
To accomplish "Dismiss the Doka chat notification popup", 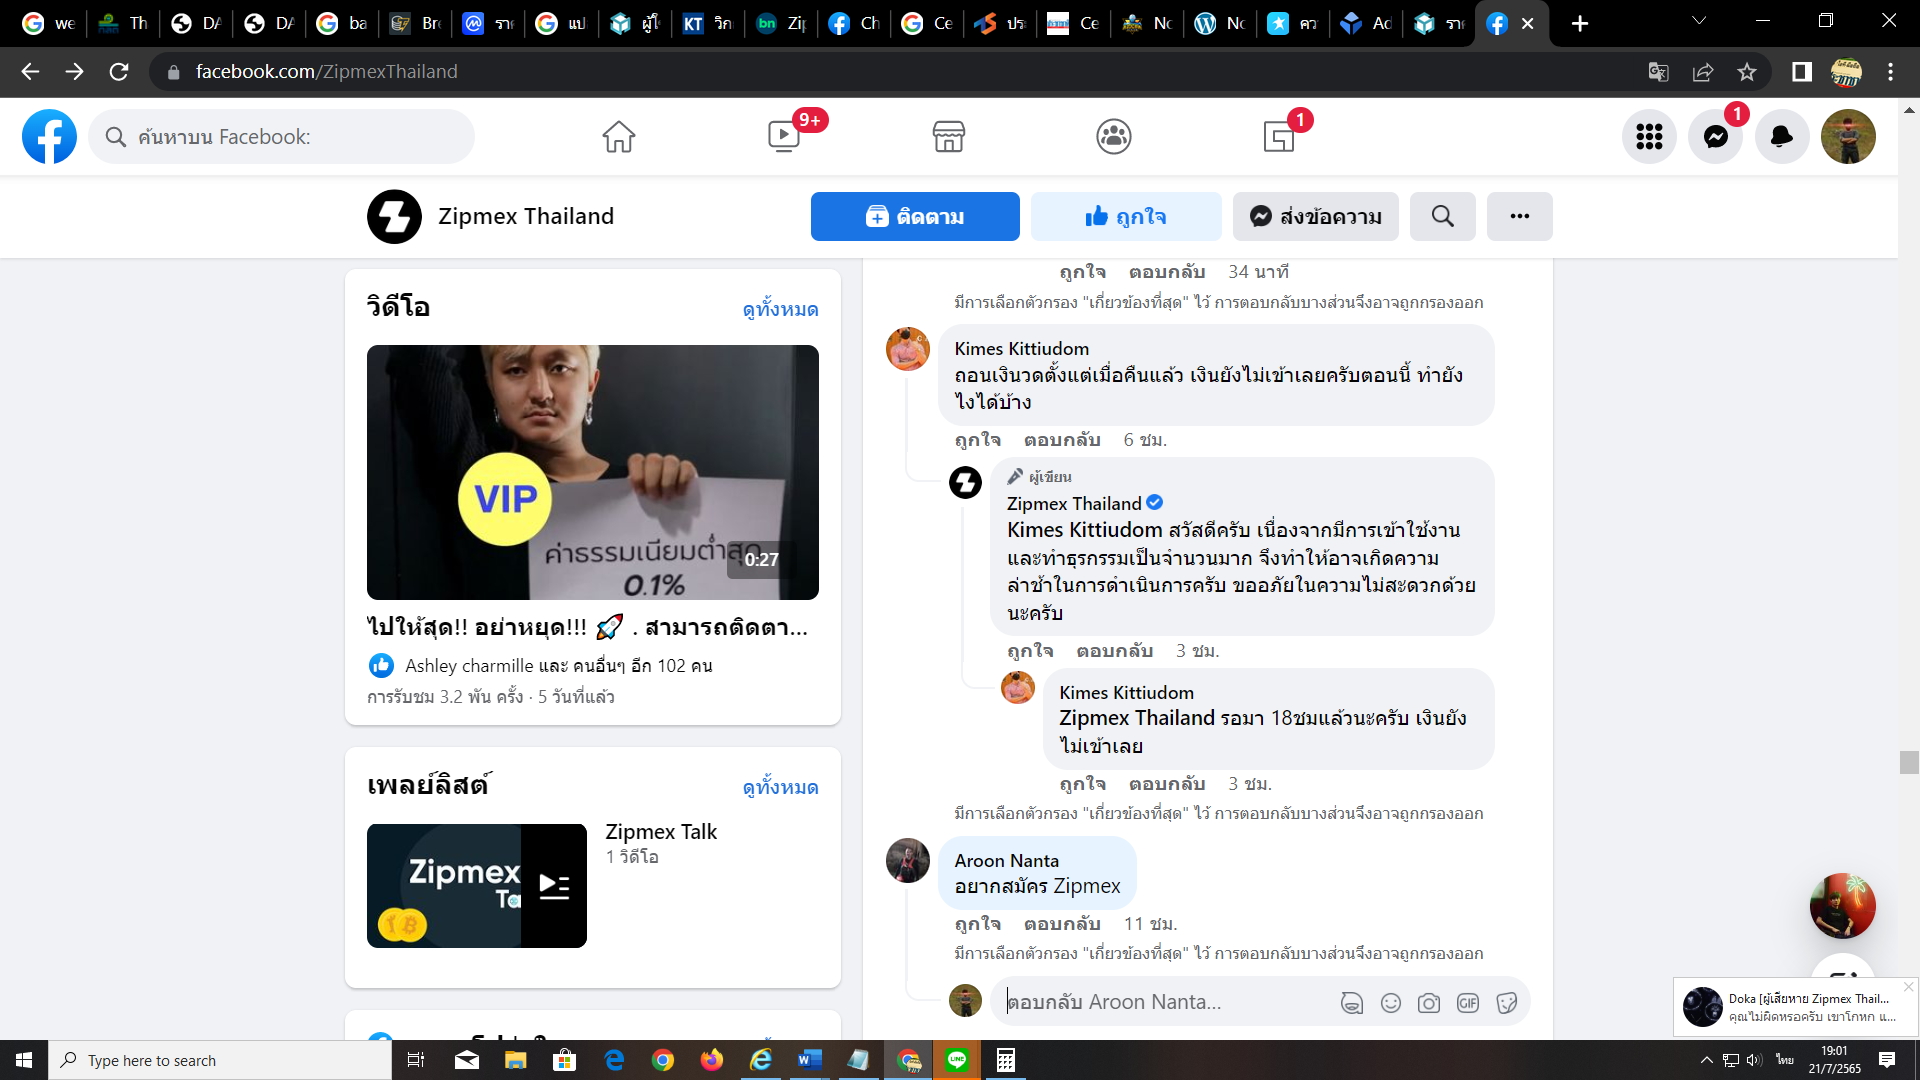I will click(1908, 987).
